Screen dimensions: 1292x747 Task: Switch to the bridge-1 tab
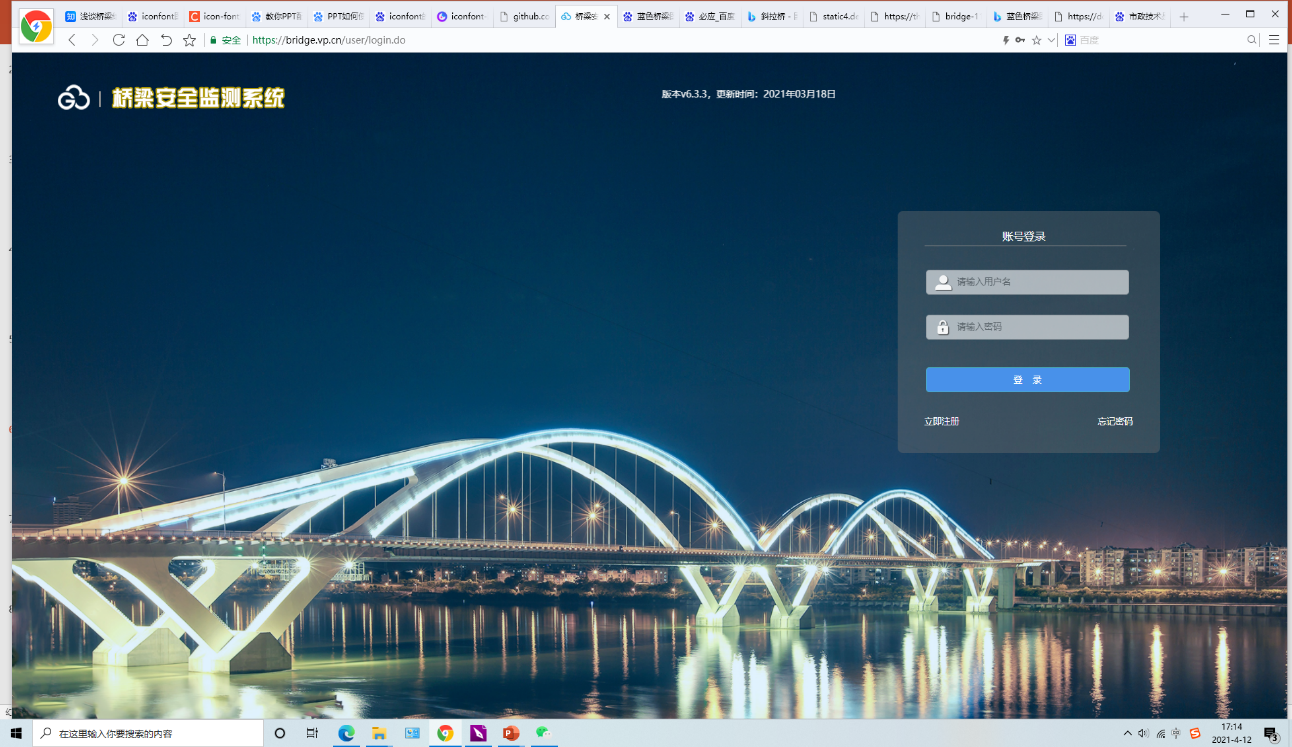point(955,17)
